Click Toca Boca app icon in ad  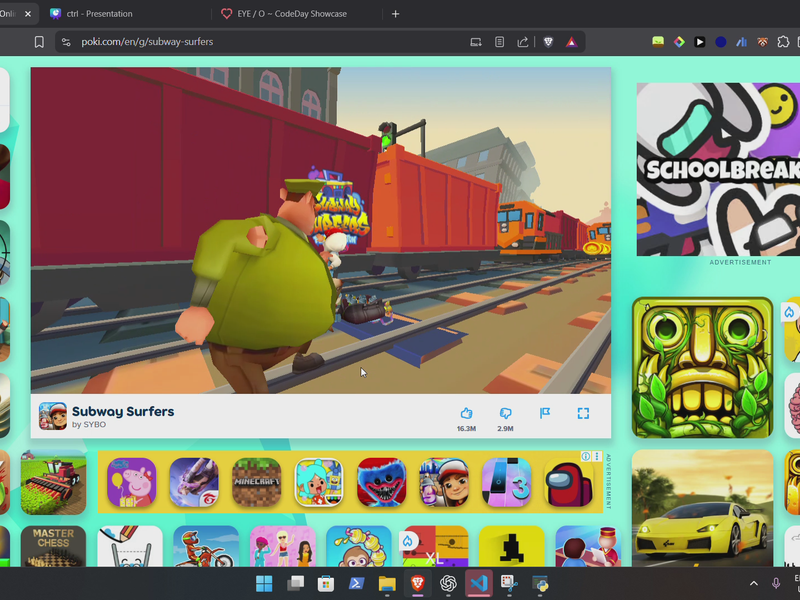coord(319,482)
